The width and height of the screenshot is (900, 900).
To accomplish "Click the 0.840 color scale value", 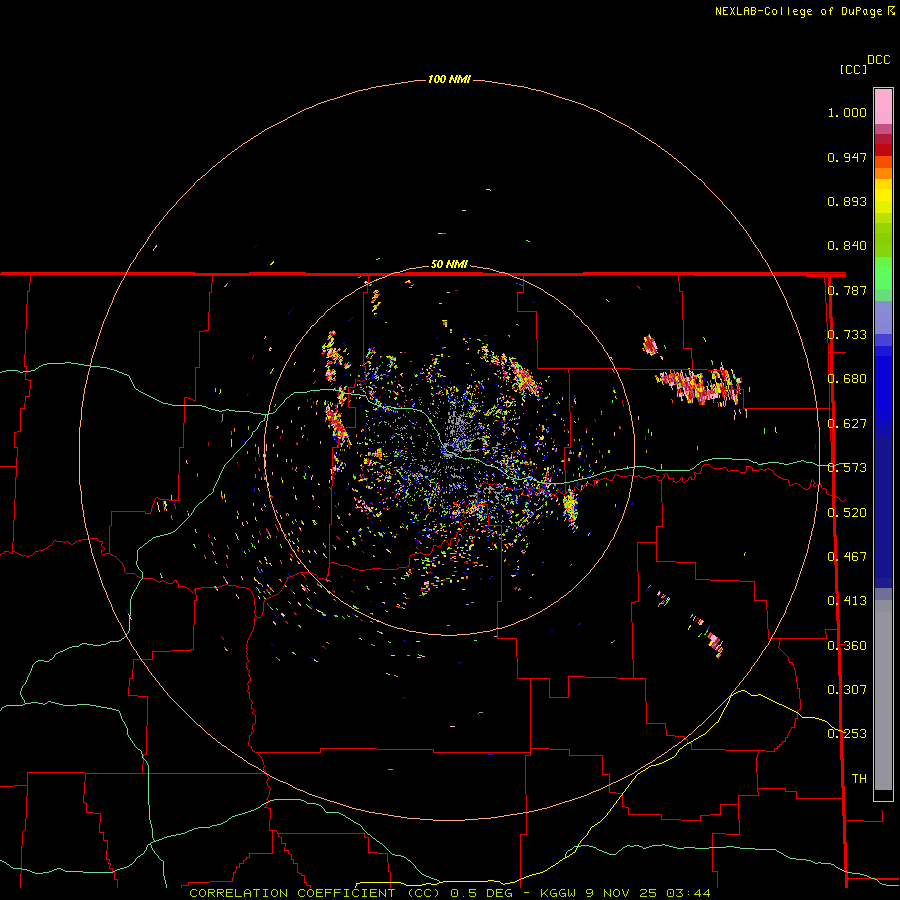I will (x=847, y=246).
